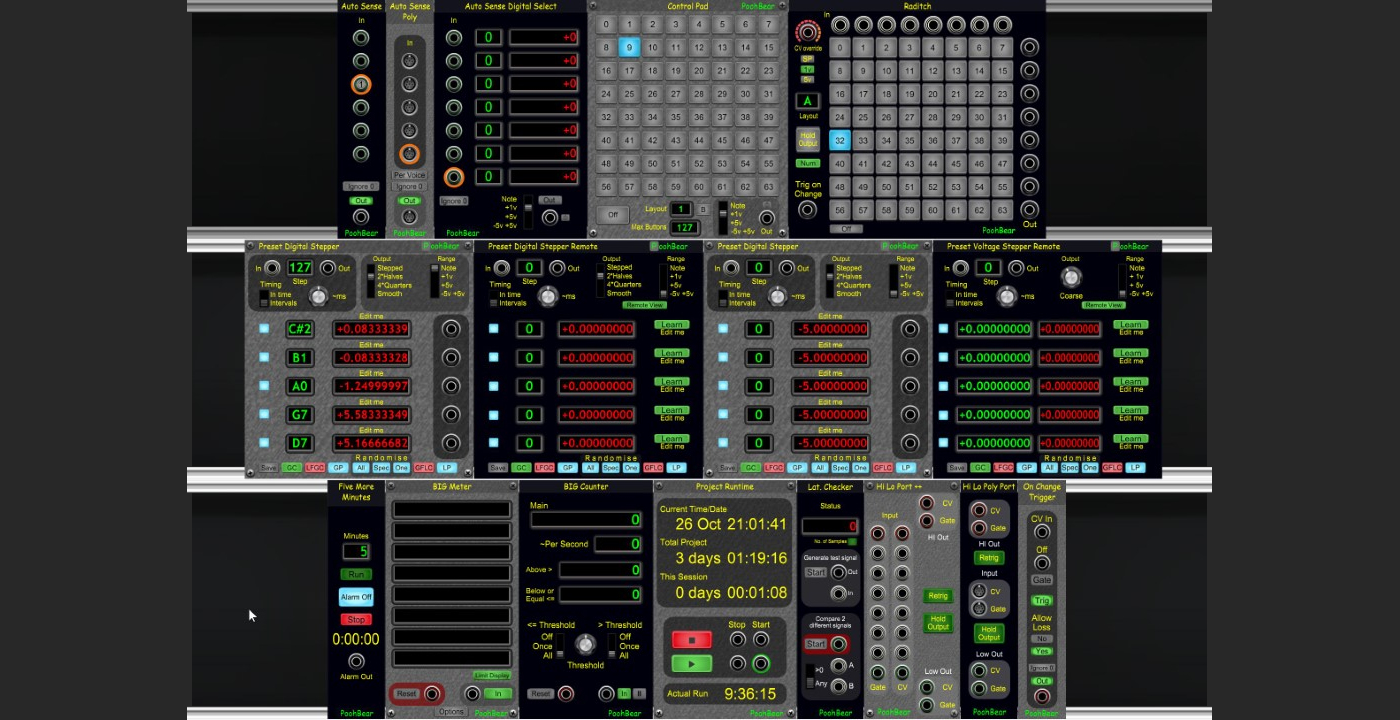This screenshot has height=720, width=1400.
Task: Click the Alarm Out jack on Five More Minutes
Action: (x=357, y=662)
